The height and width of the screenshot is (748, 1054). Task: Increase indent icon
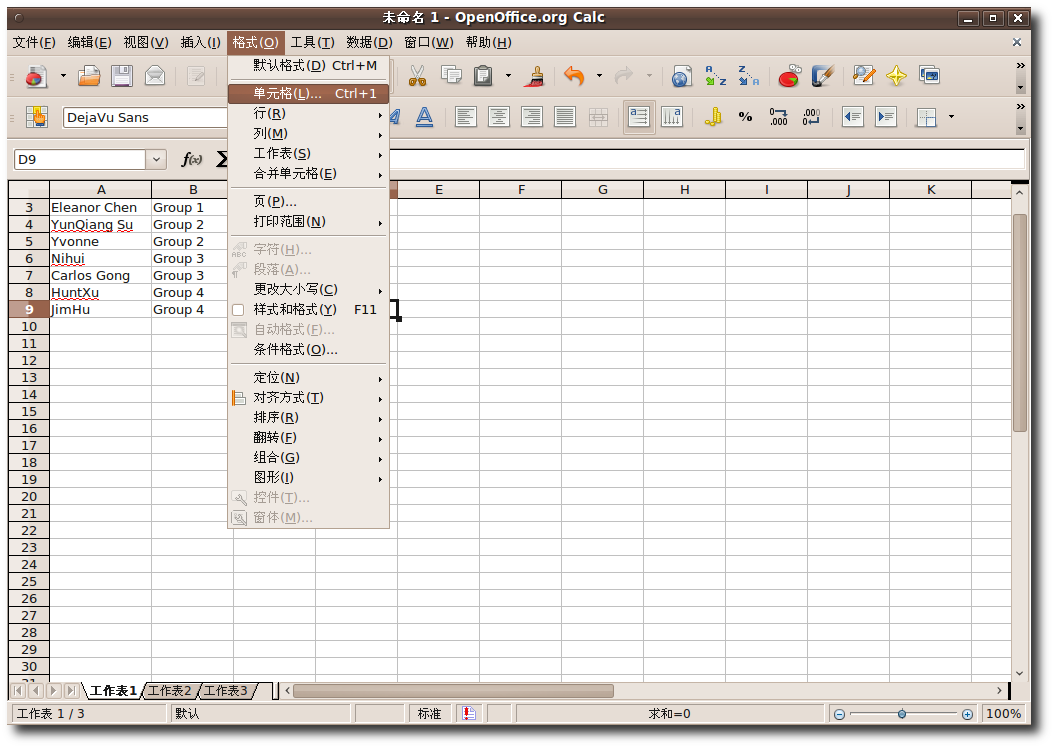[885, 117]
